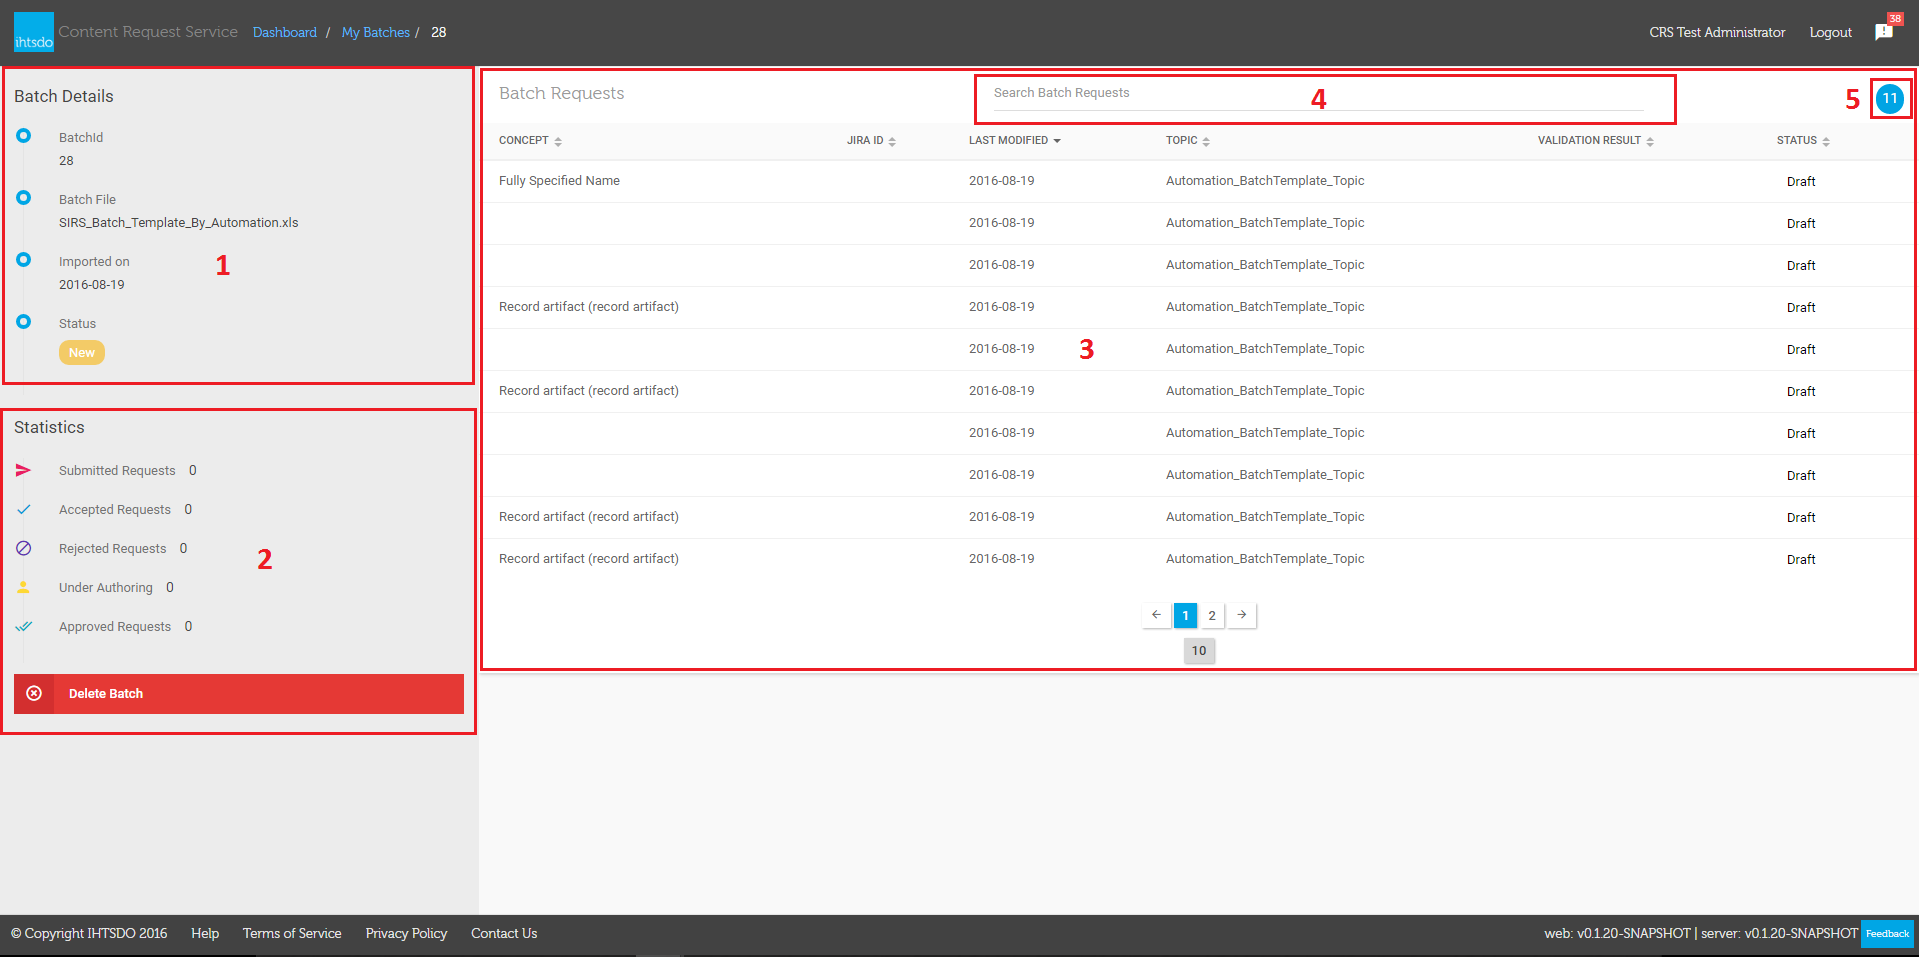
Task: Open the notifications message icon
Action: tap(1884, 32)
